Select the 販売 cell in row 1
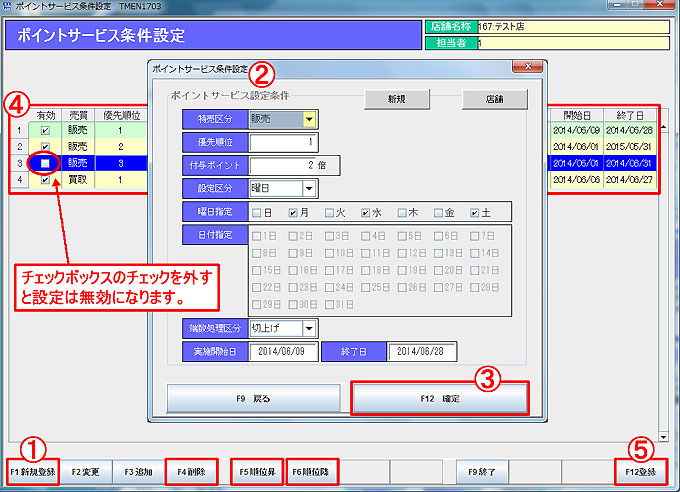 (x=78, y=130)
